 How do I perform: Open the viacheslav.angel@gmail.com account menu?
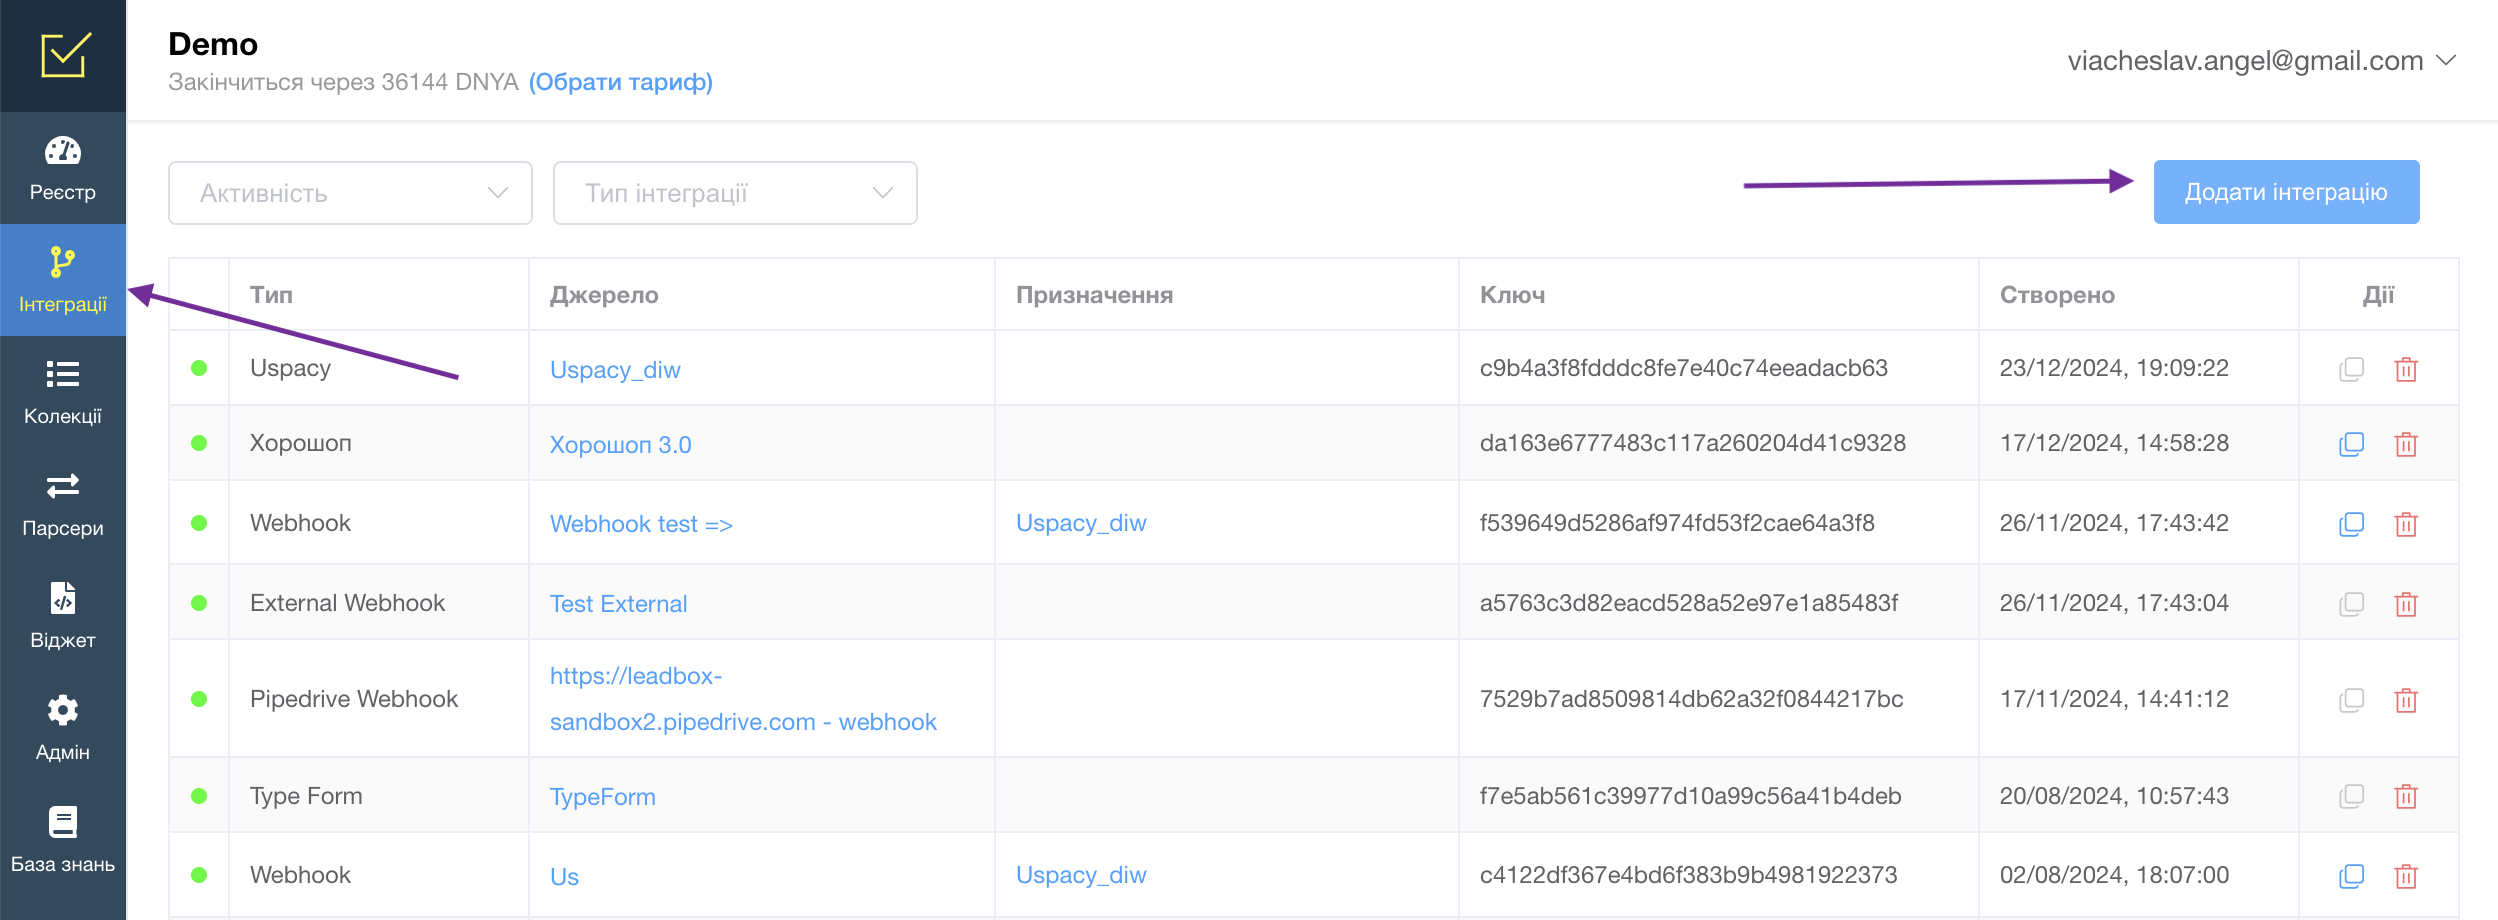click(2260, 61)
